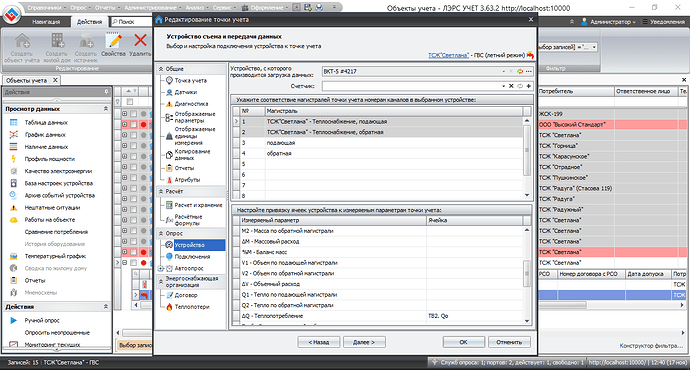Open Архив событий устройства
Viewport: 690px width, 370px height.
59,195
